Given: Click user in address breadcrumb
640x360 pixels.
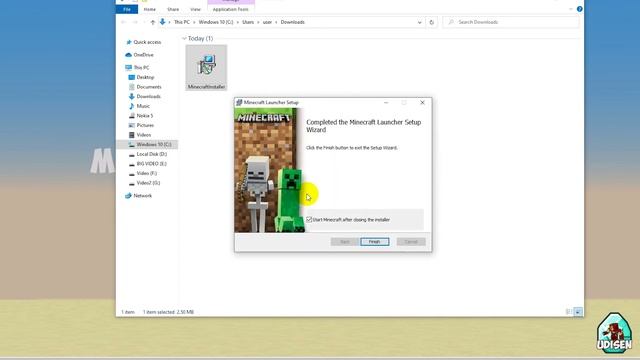Looking at the screenshot, I should 267,22.
